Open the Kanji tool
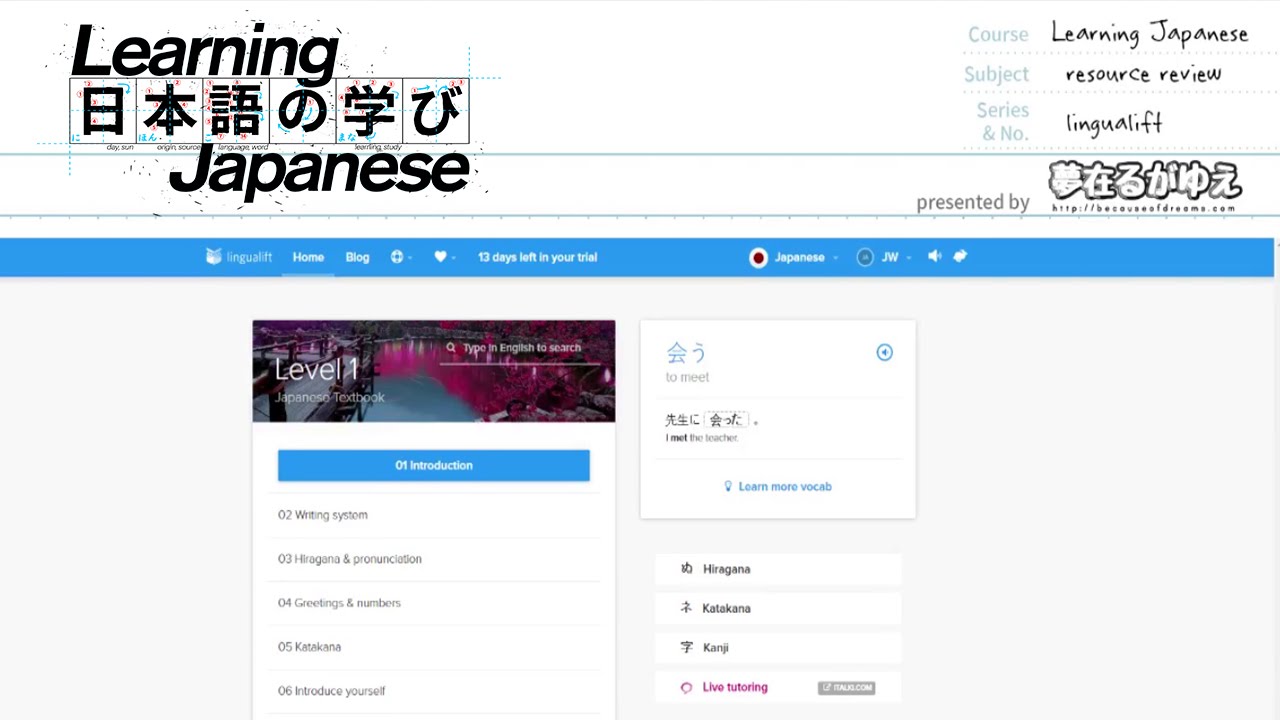Image resolution: width=1280 pixels, height=720 pixels. [x=778, y=648]
